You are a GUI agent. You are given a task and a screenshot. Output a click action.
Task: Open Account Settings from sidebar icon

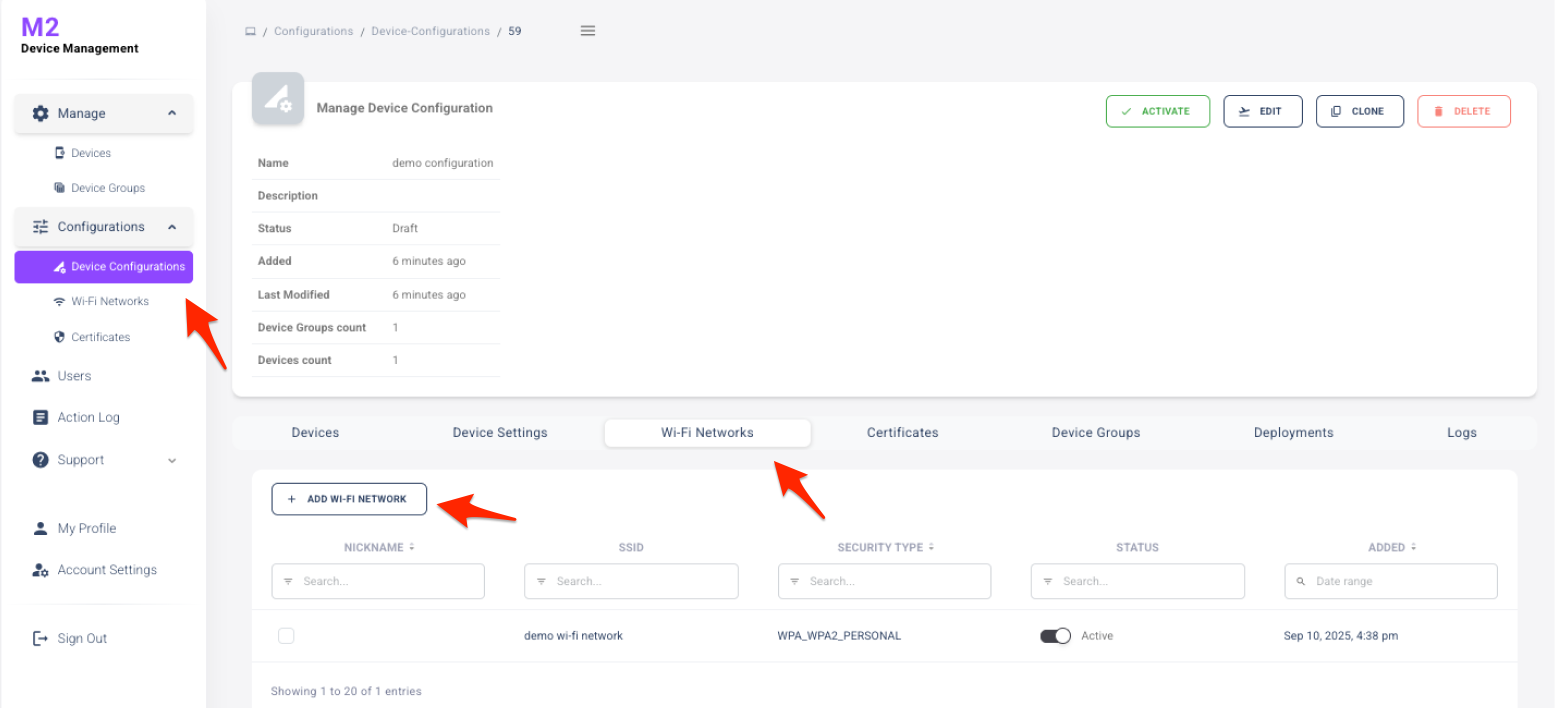(x=40, y=570)
